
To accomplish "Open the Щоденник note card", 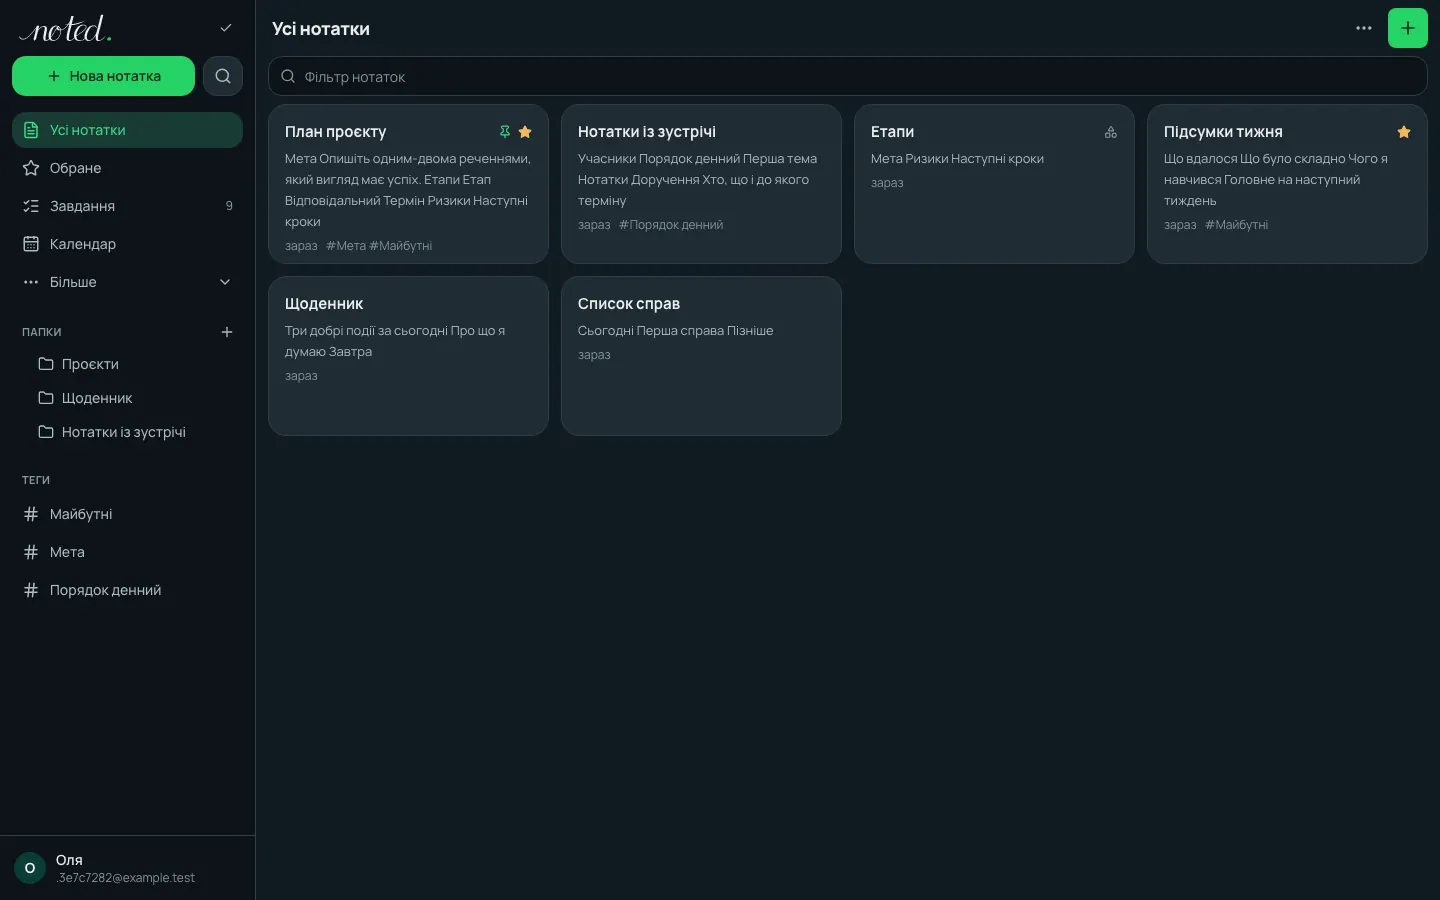I will 408,356.
